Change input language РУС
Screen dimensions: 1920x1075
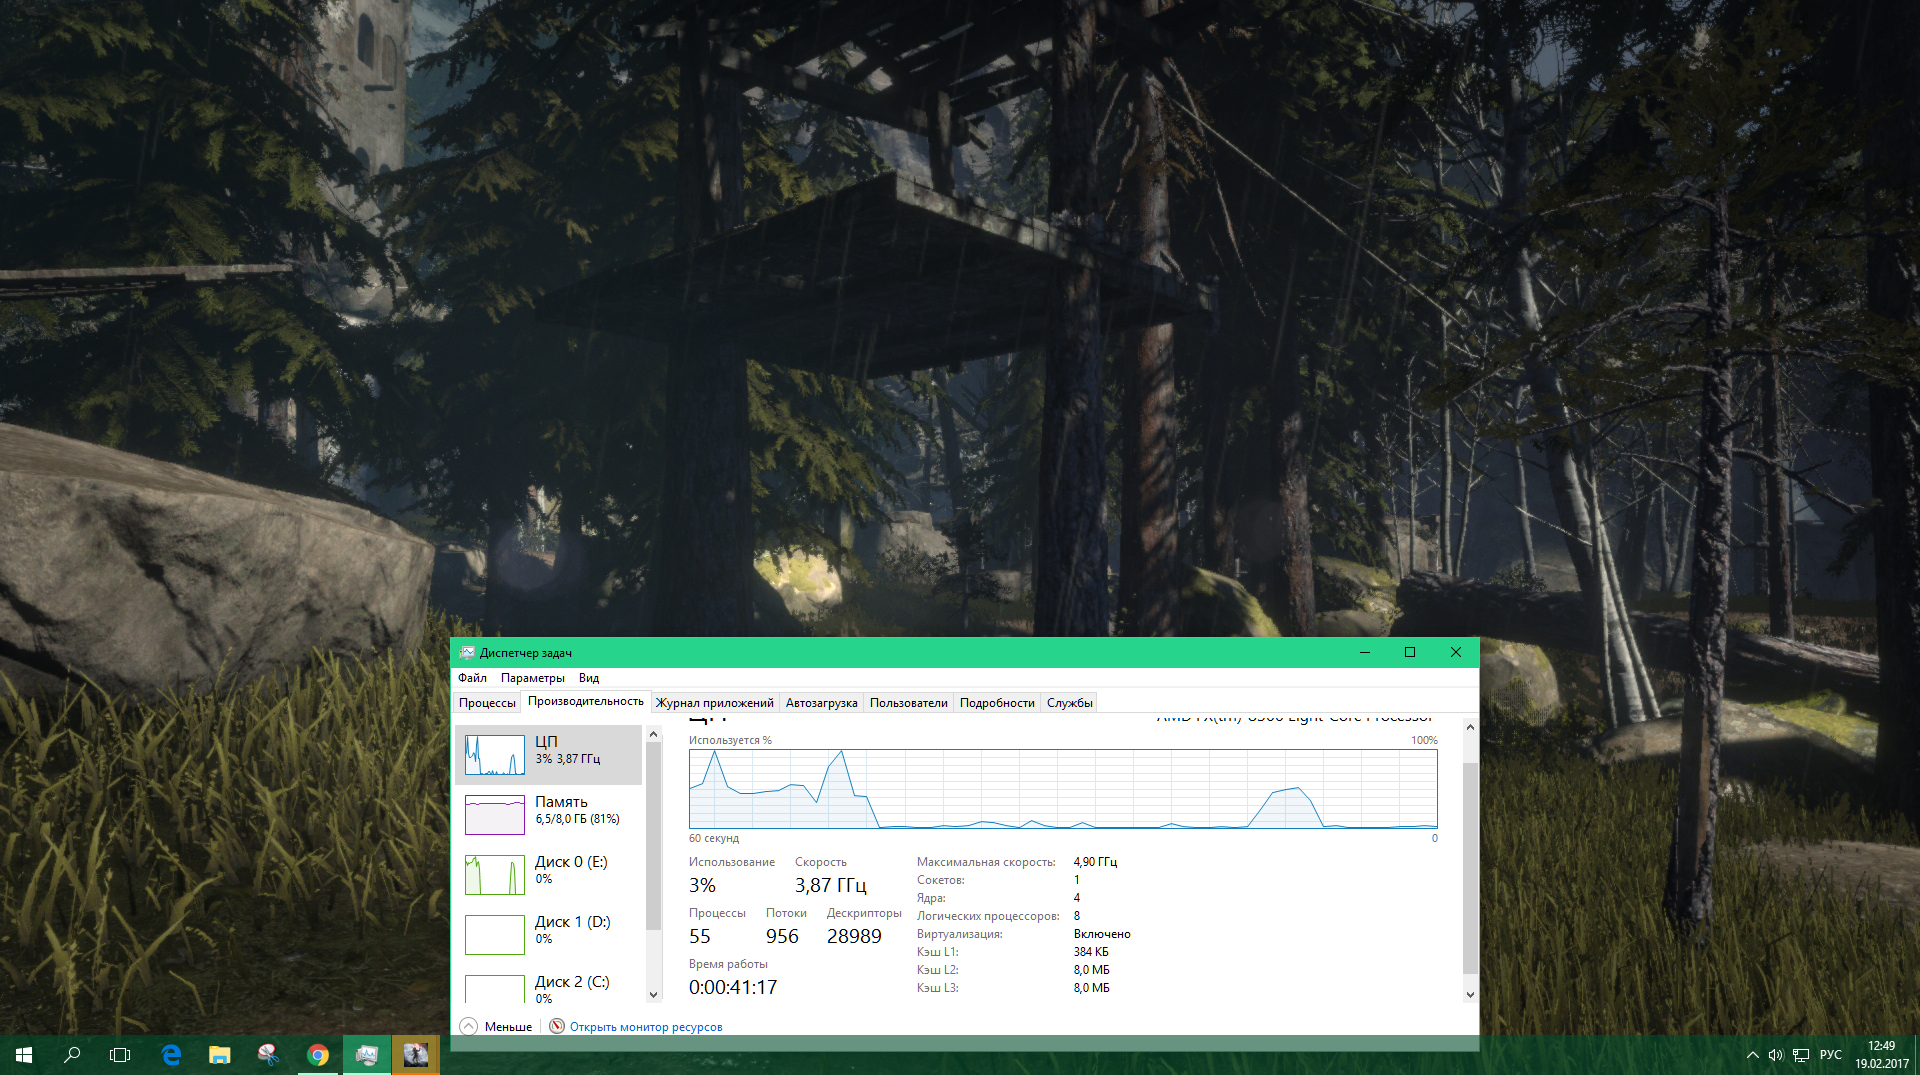coord(1831,1055)
